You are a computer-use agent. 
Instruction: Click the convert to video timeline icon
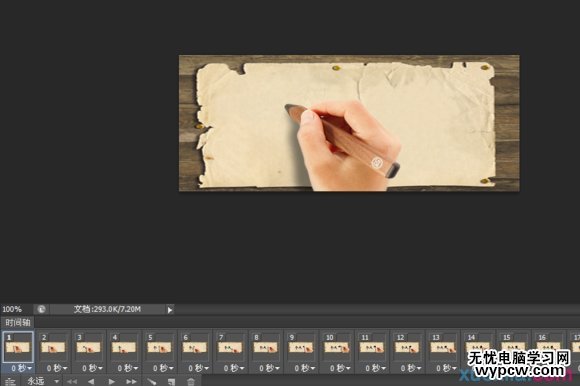10,382
